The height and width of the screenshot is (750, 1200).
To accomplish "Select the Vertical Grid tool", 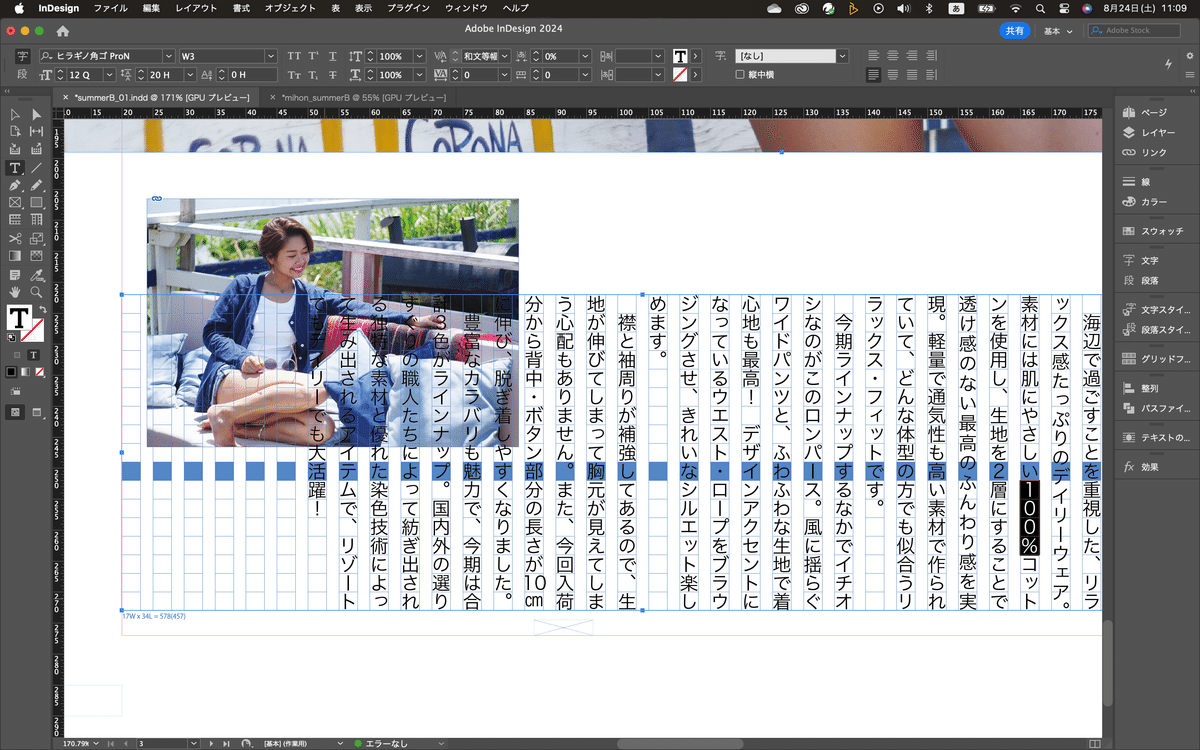I will (36, 219).
